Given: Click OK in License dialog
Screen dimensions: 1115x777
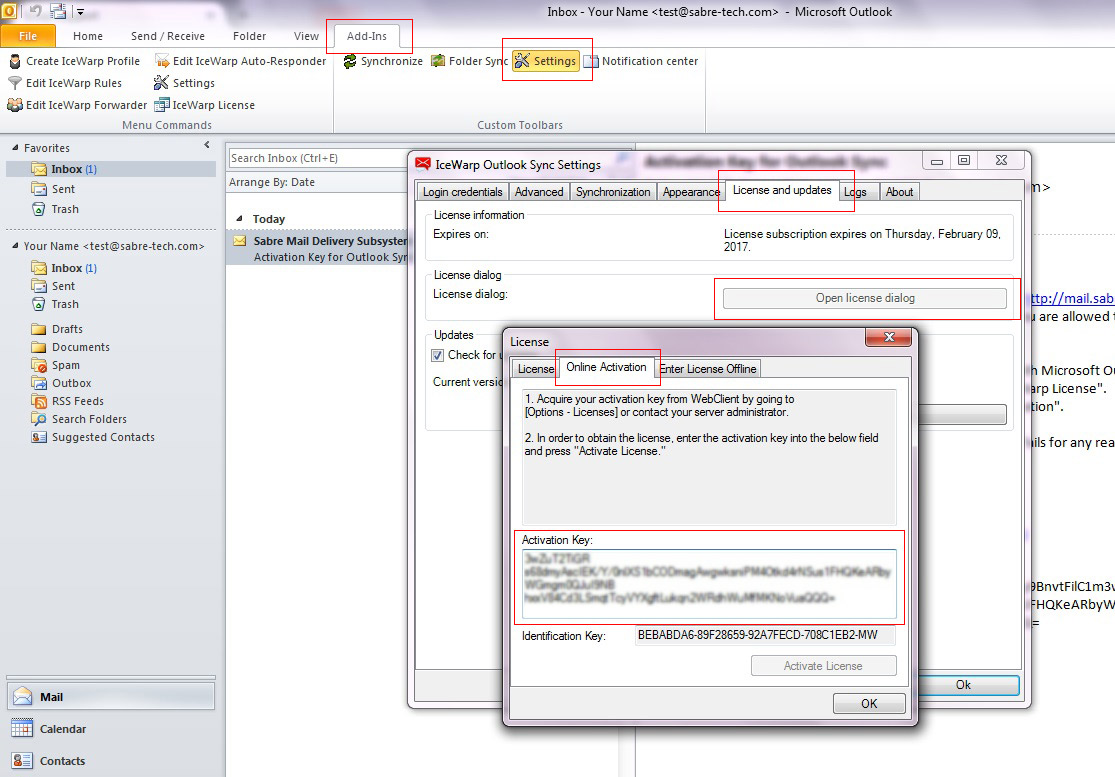Looking at the screenshot, I should point(869,704).
